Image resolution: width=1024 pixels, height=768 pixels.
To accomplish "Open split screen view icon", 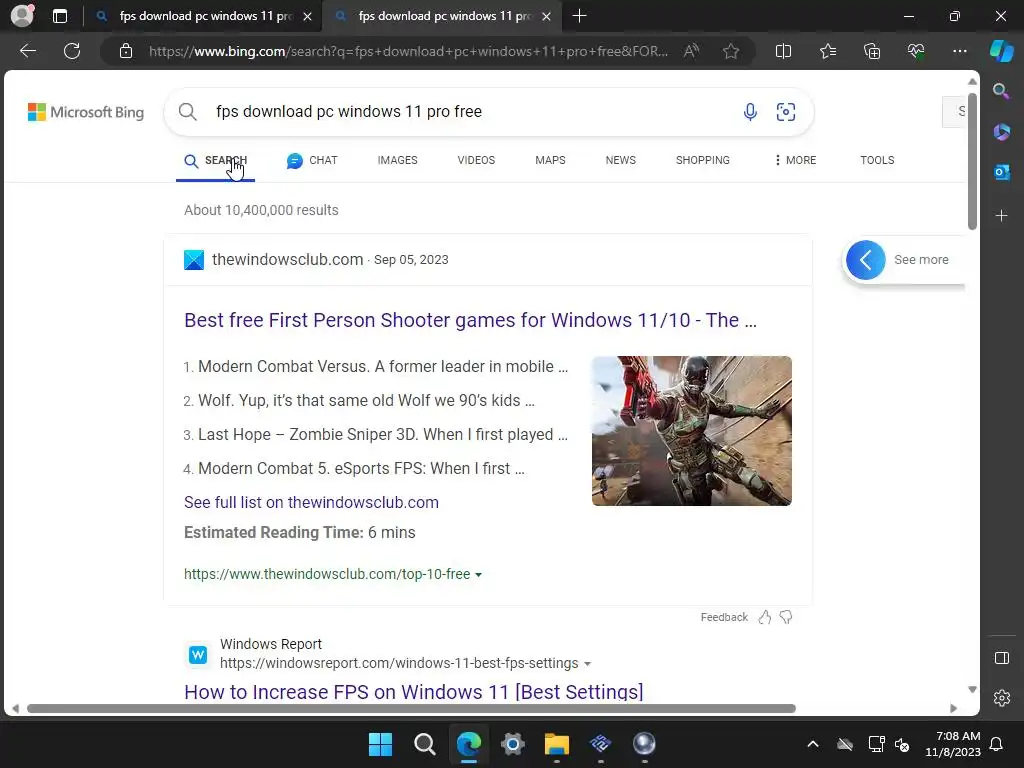I will pyautogui.click(x=783, y=51).
